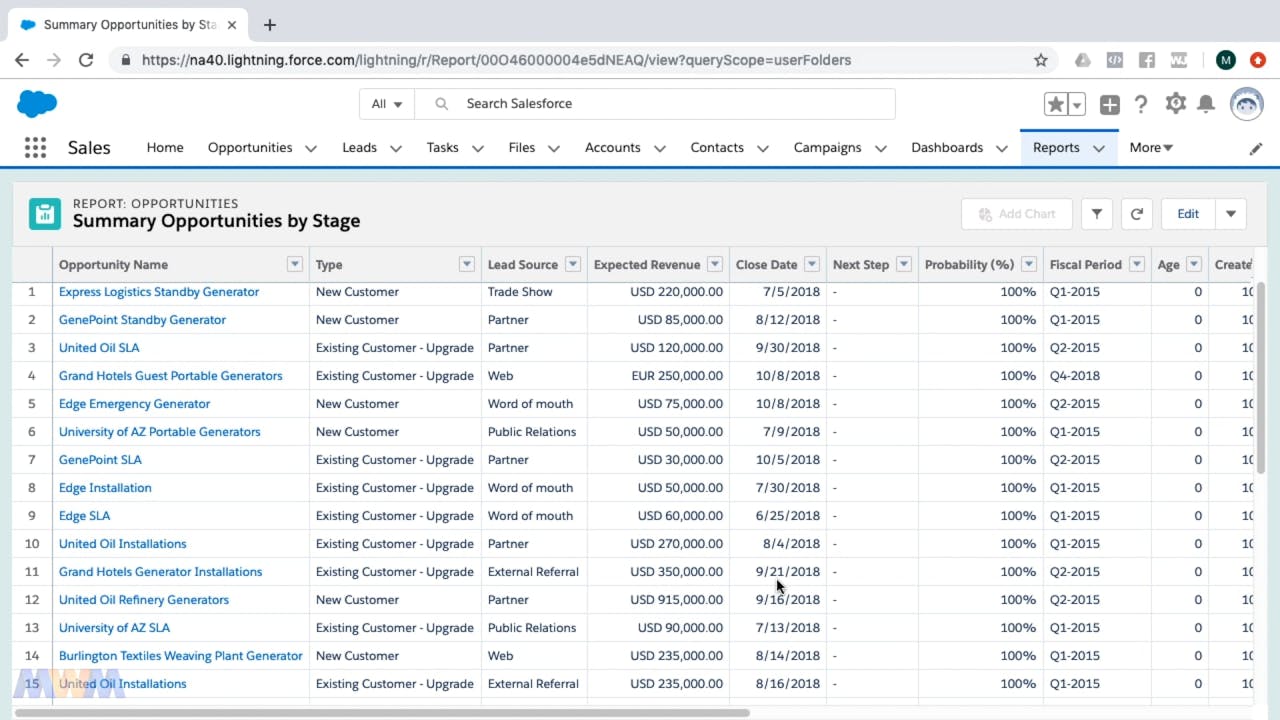Open the Setup gear icon
Image resolution: width=1280 pixels, height=720 pixels.
click(x=1176, y=104)
